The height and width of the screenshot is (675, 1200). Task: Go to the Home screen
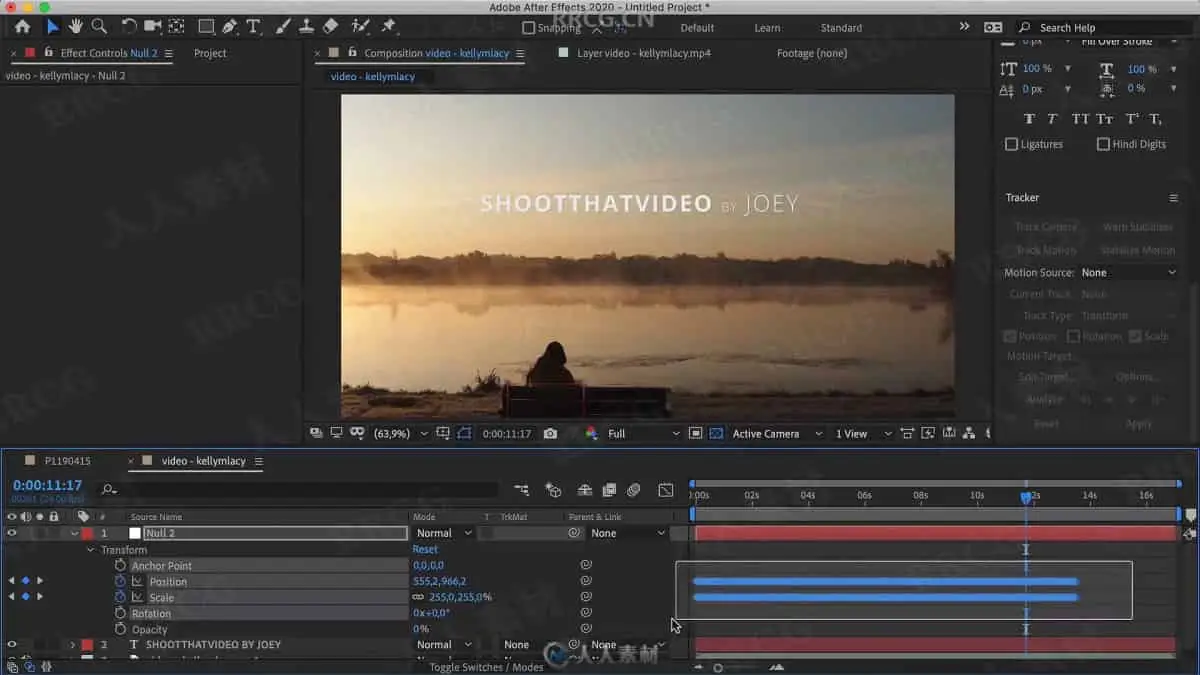(22, 27)
